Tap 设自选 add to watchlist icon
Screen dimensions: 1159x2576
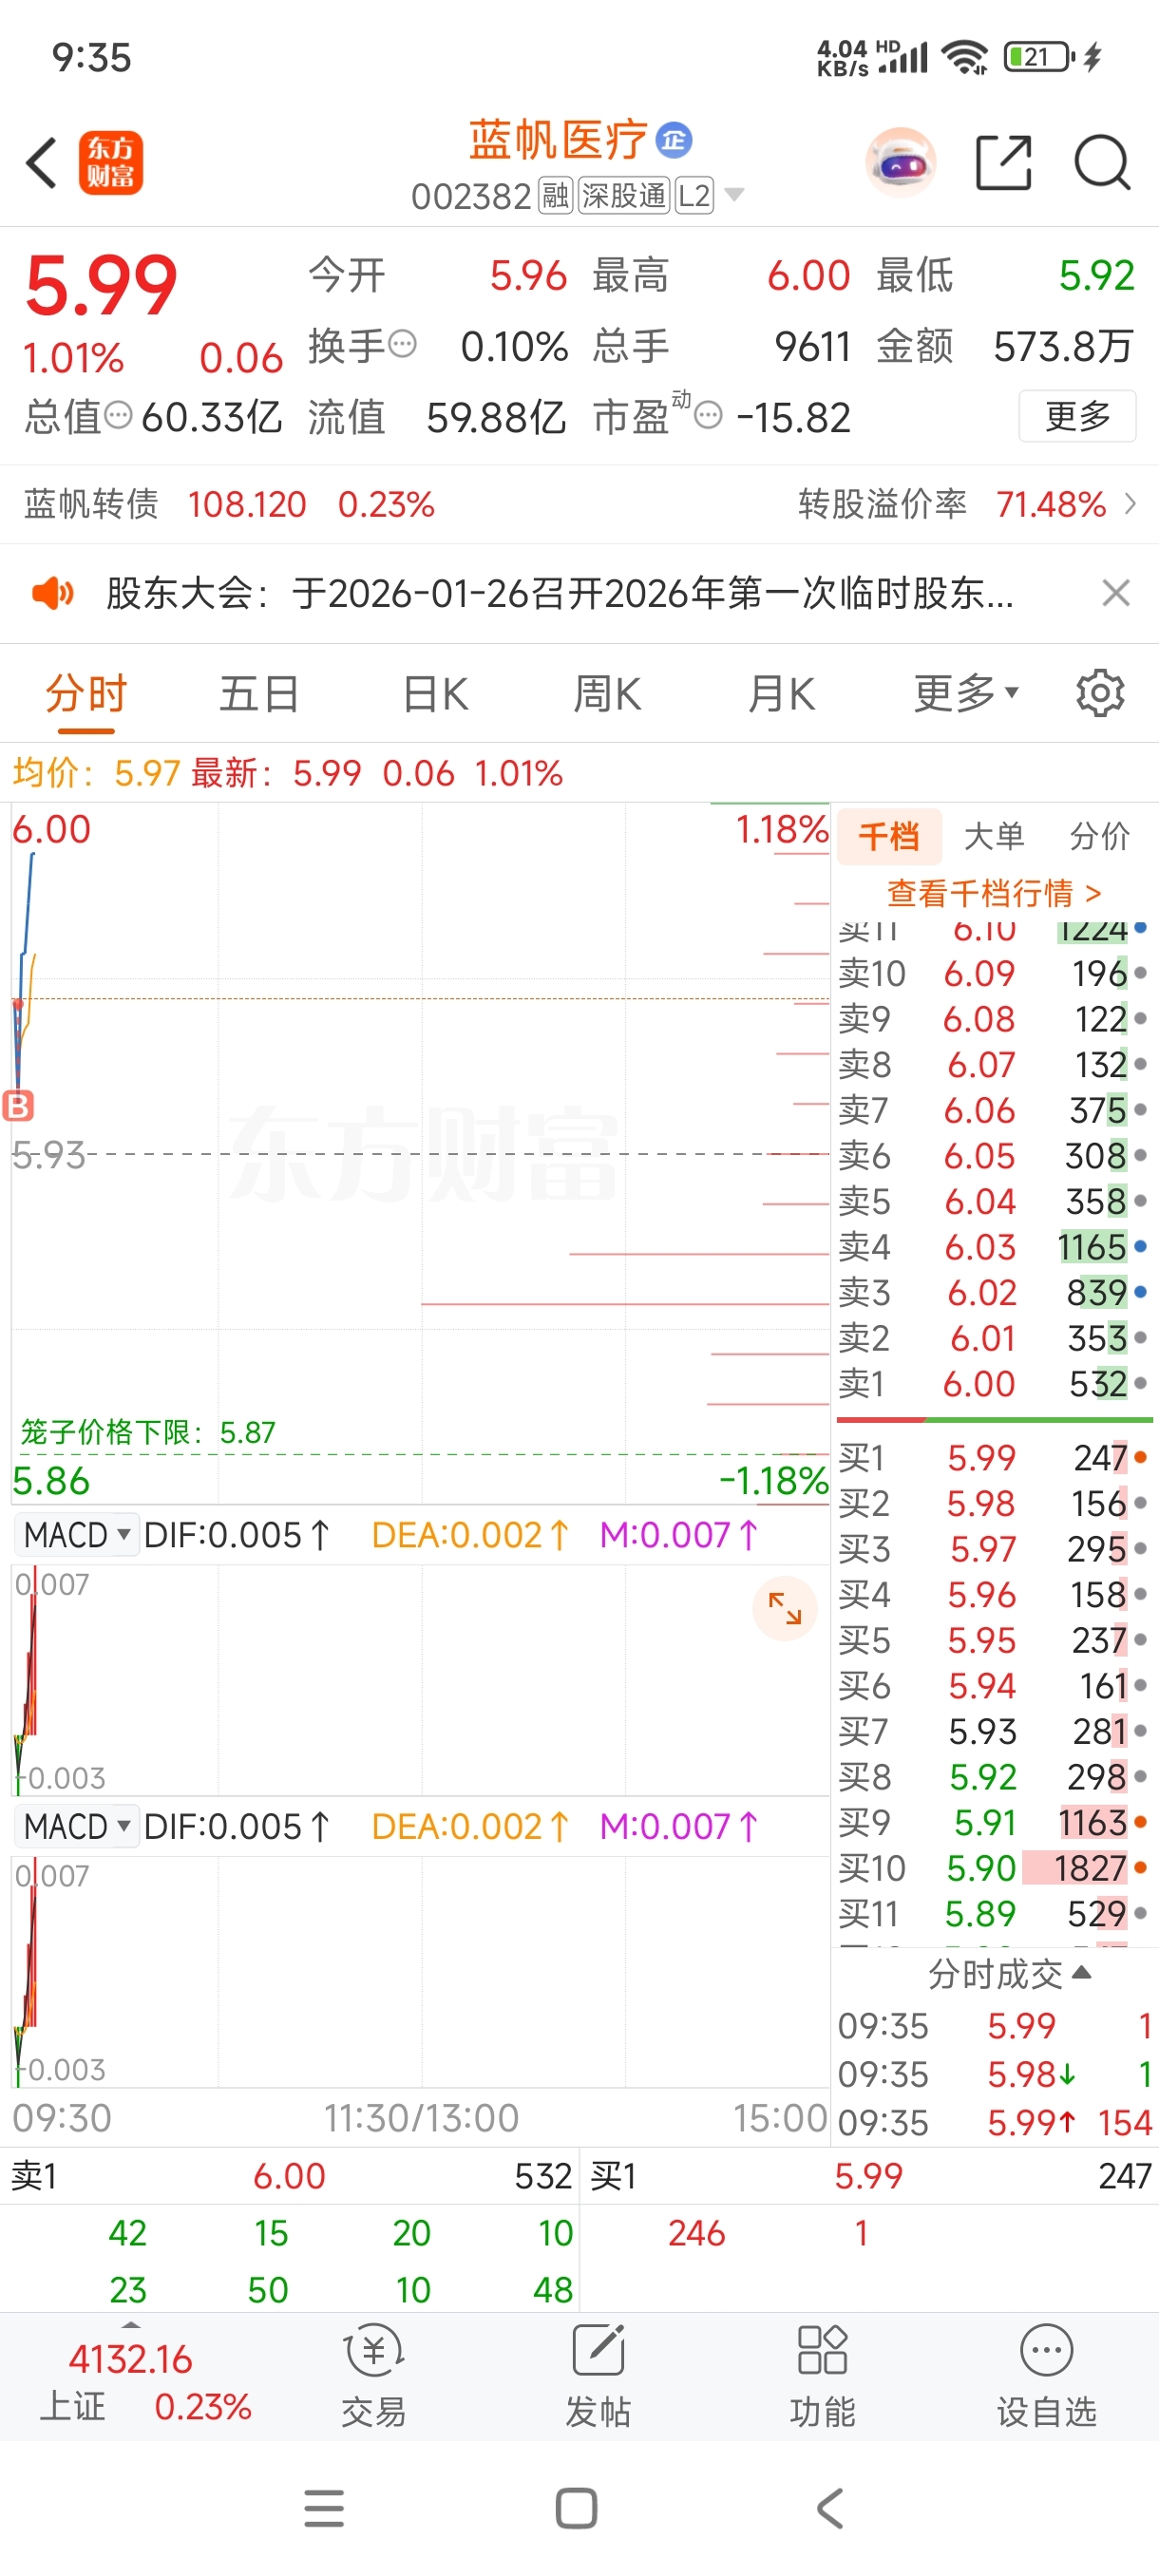1046,2375
